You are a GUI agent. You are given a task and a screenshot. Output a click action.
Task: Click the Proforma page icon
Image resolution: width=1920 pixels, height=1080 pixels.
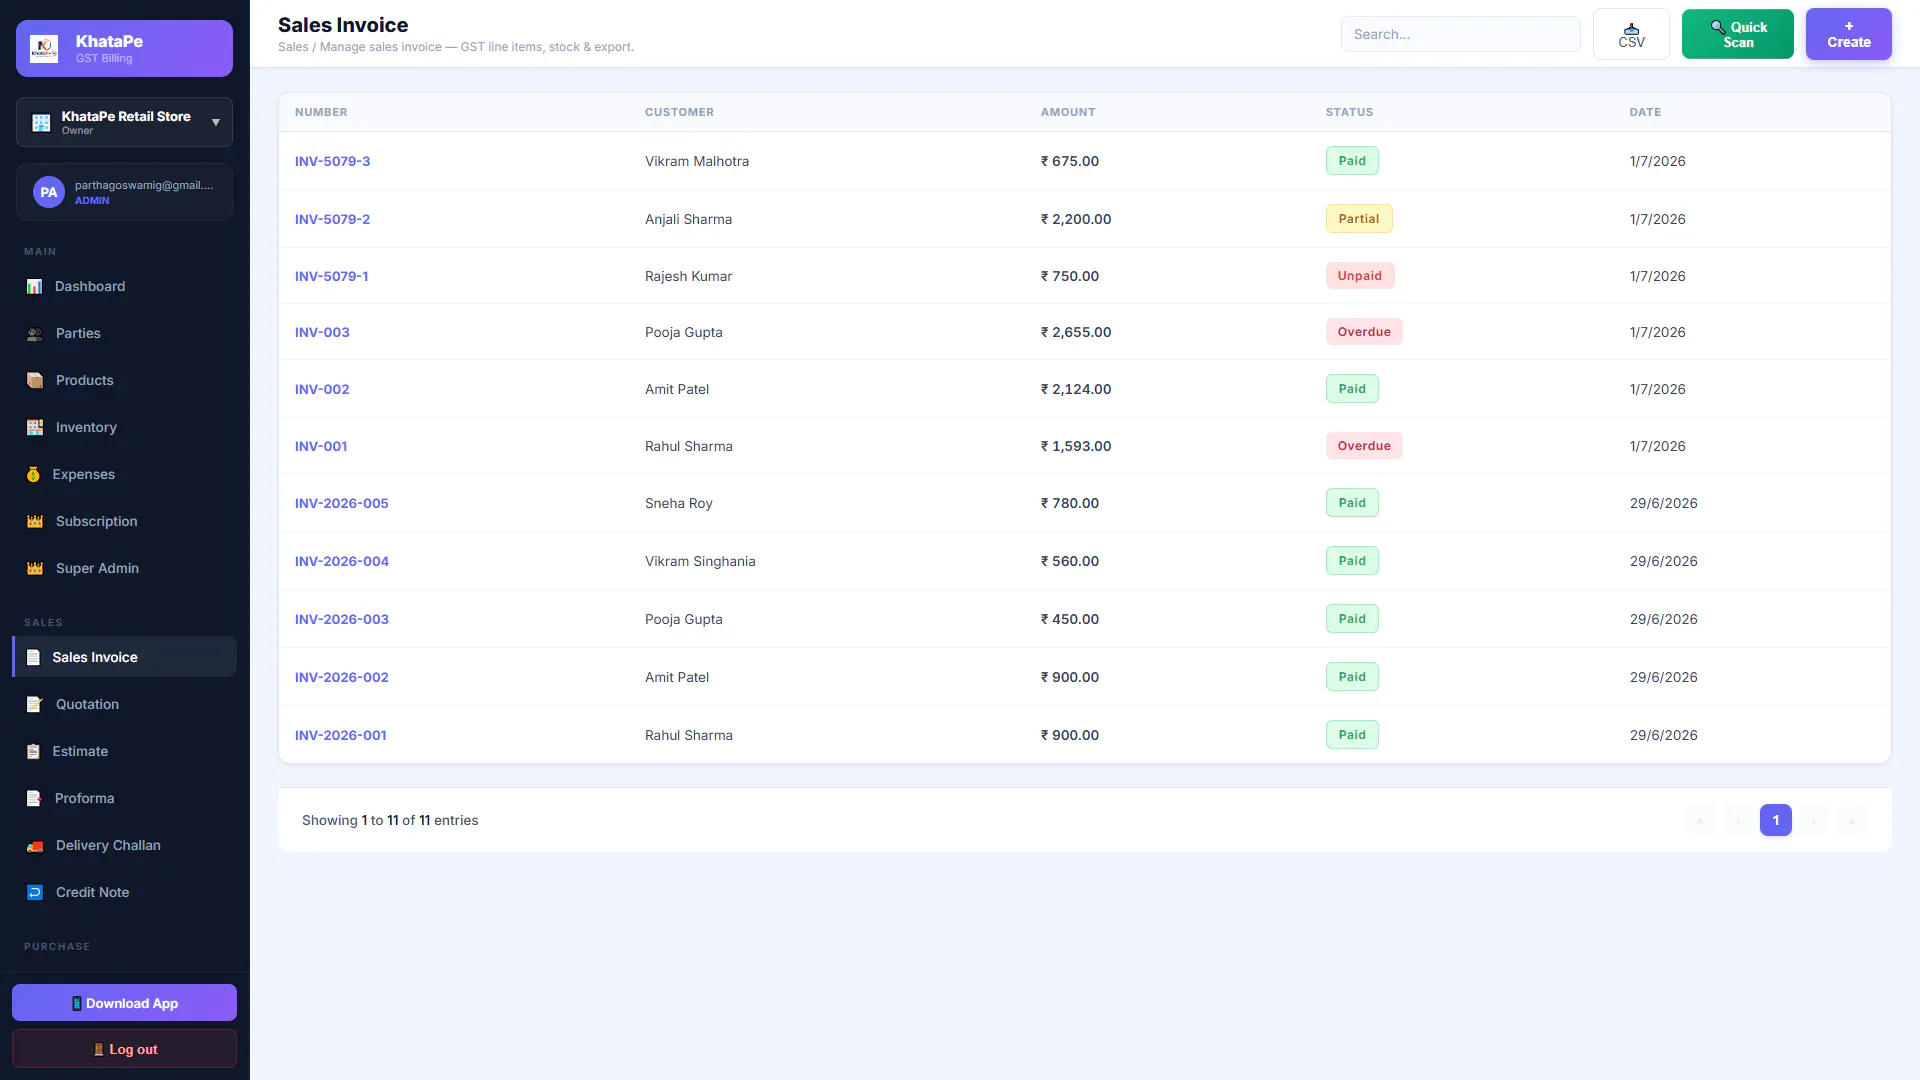click(34, 798)
